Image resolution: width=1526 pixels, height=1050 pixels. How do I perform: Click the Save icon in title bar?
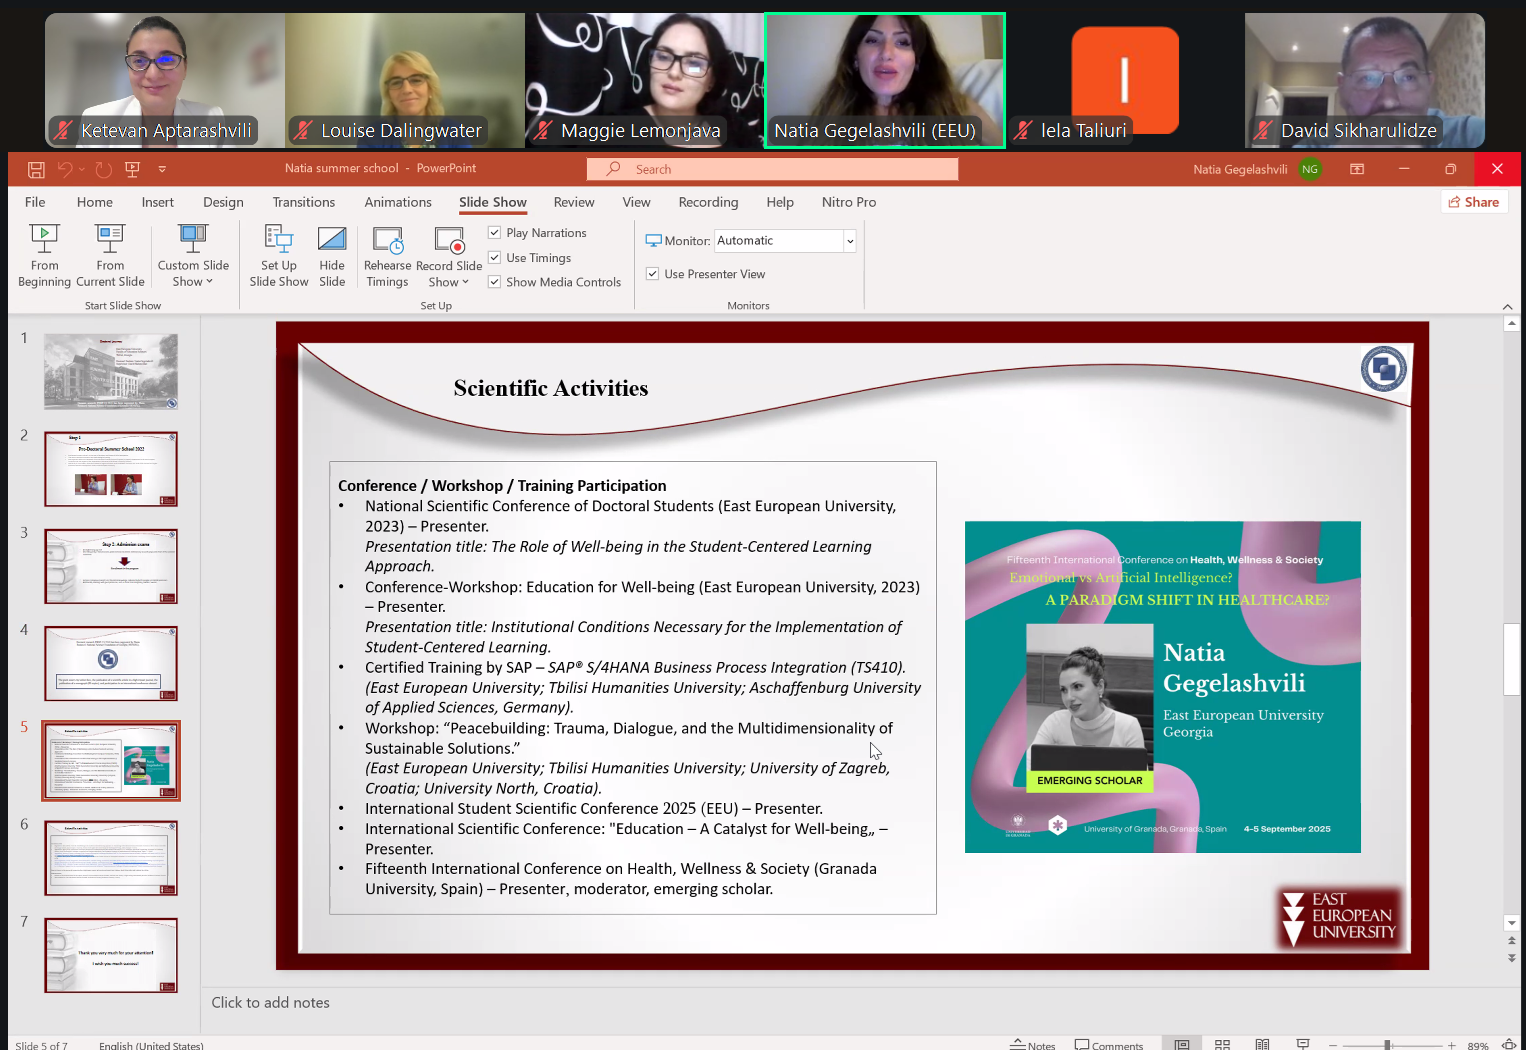point(36,169)
